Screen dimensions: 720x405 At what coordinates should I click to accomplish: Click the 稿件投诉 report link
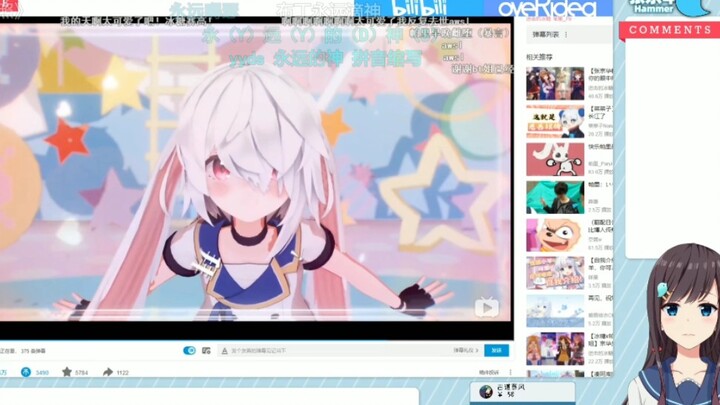489,372
